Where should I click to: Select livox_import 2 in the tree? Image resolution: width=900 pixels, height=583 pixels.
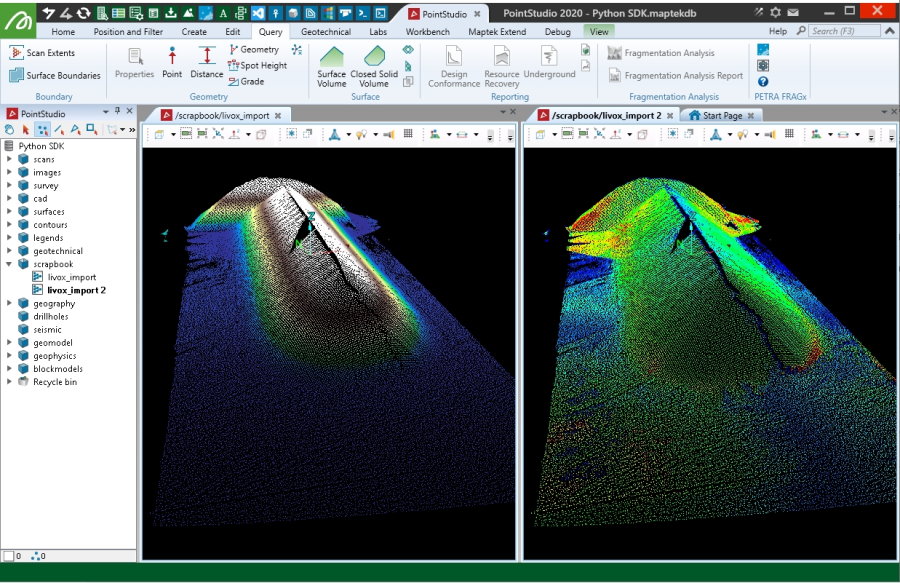click(76, 290)
